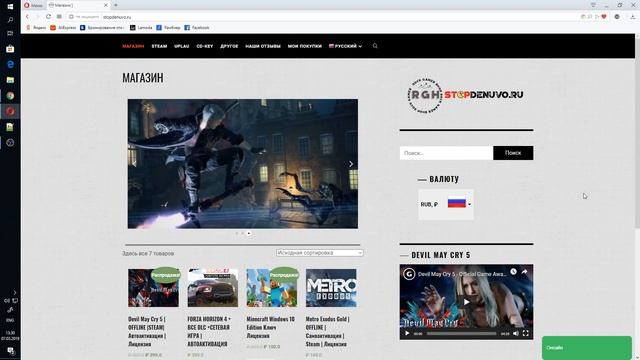The height and width of the screenshot is (360, 640).
Task: Open the green Онлайн chat widget
Action: pyautogui.click(x=587, y=348)
